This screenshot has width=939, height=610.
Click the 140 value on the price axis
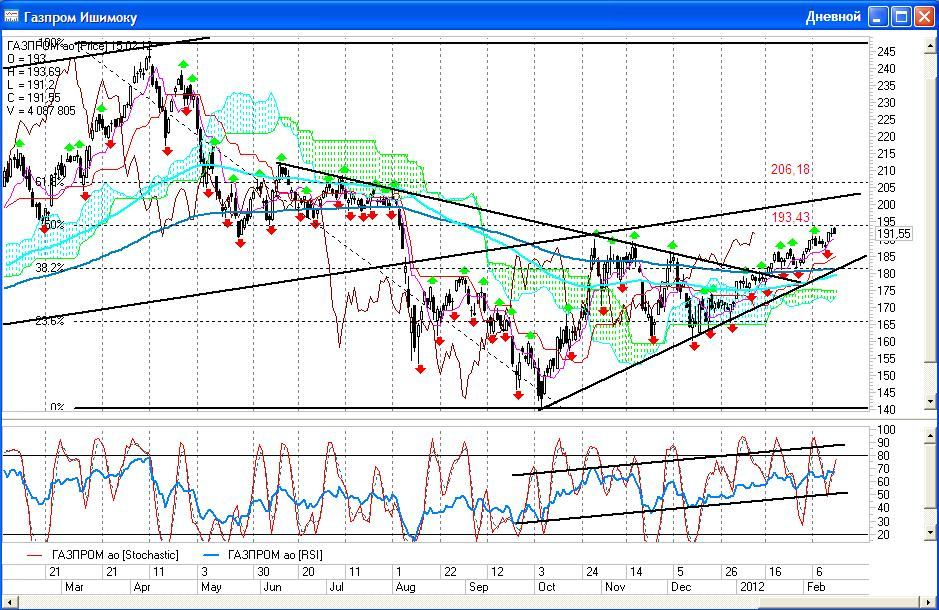[x=886, y=410]
